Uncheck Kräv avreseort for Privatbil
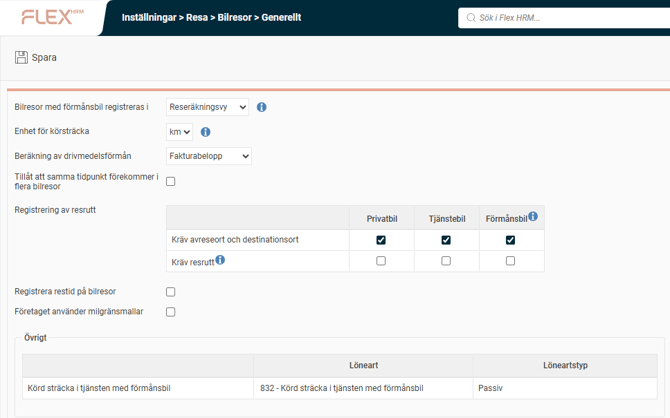This screenshot has height=418, width=670. point(381,240)
